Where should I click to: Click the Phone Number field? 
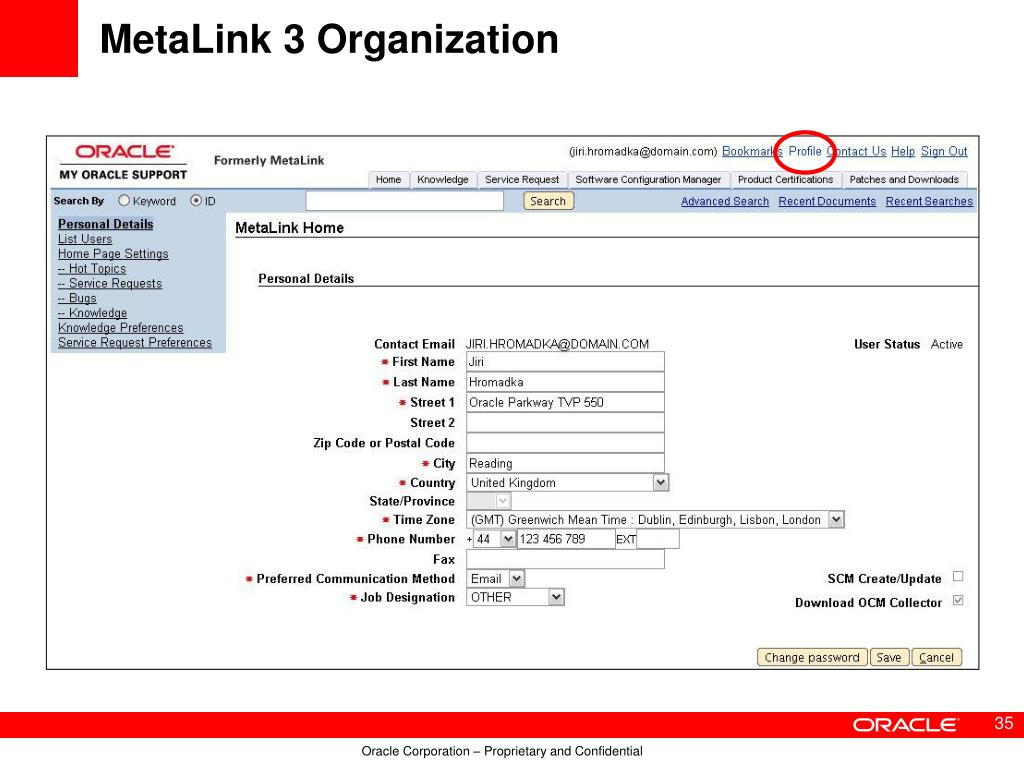pos(566,539)
